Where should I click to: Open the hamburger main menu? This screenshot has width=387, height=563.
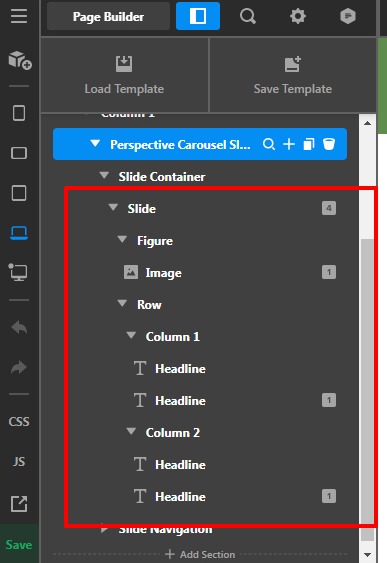click(x=19, y=16)
